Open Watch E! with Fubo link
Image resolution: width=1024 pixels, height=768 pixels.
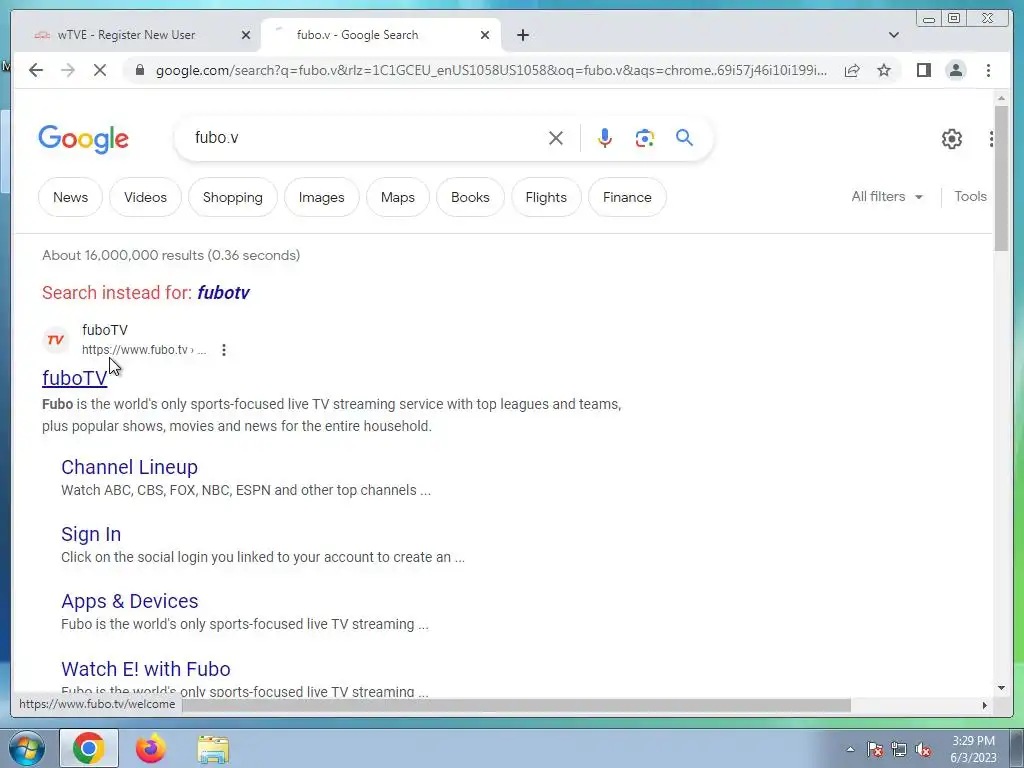coord(146,669)
